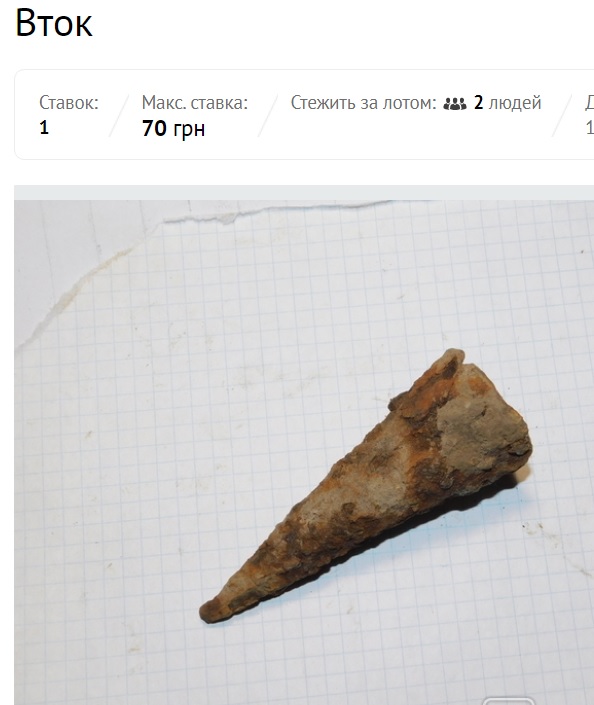The width and height of the screenshot is (594, 705).
Task: Select the "Ставок:" label
Action: (x=69, y=103)
